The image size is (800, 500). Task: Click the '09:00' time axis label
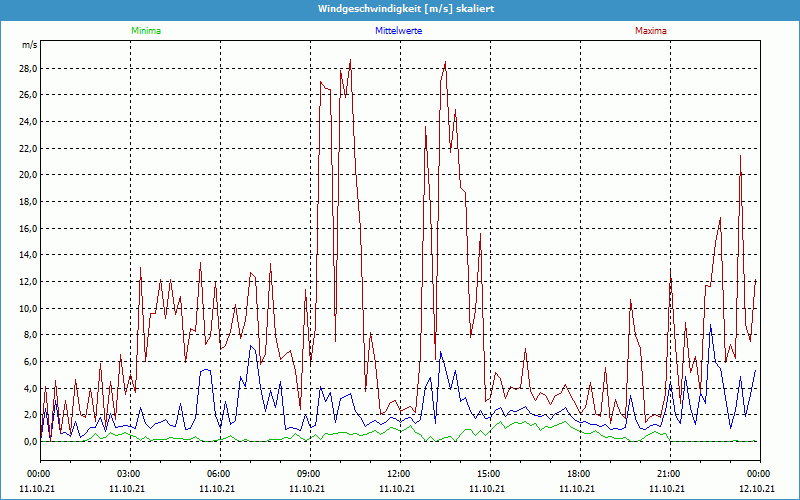click(x=311, y=474)
